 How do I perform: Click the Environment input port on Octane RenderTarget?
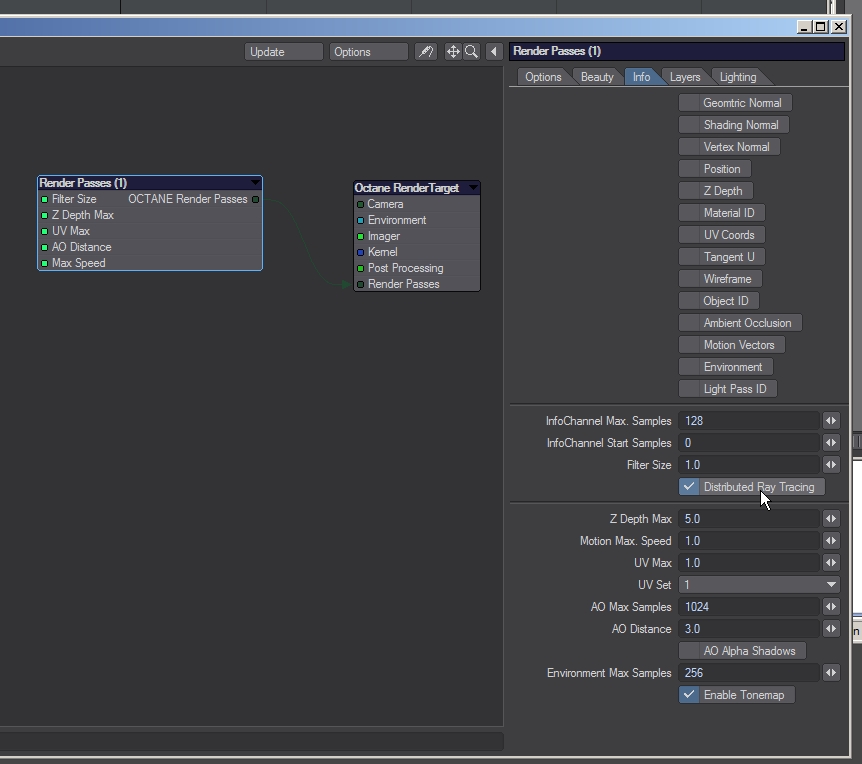(x=361, y=220)
